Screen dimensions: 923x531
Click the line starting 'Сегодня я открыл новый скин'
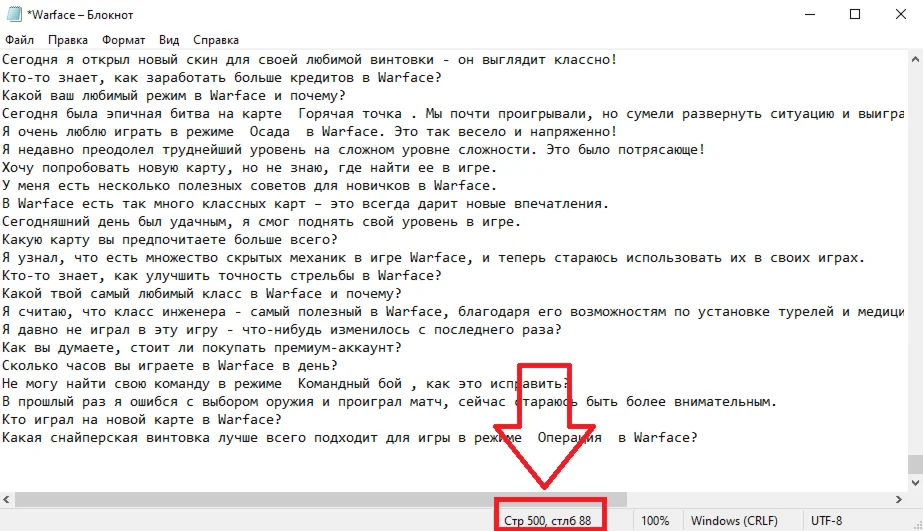[309, 59]
